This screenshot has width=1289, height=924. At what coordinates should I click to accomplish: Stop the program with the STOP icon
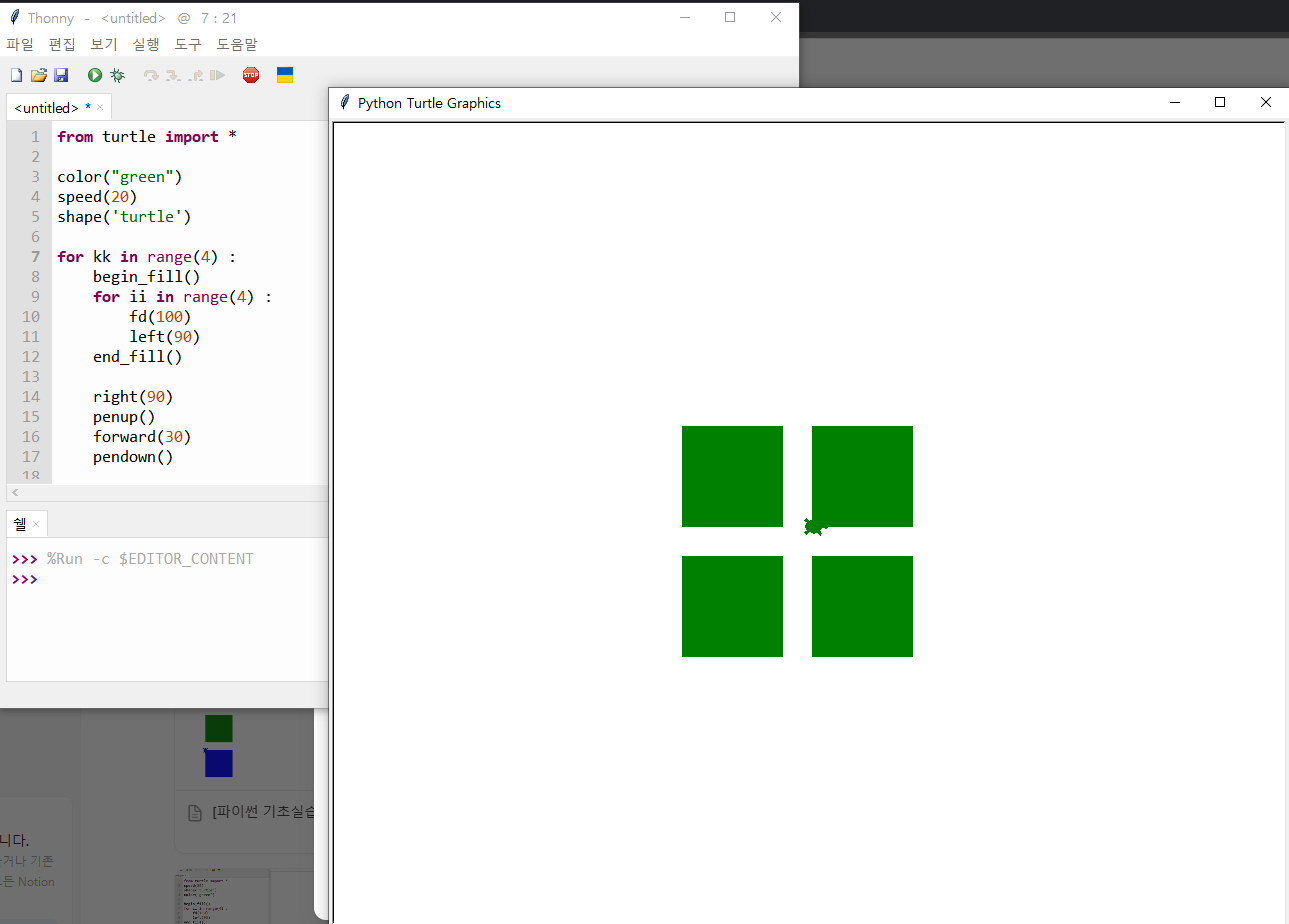(x=251, y=75)
